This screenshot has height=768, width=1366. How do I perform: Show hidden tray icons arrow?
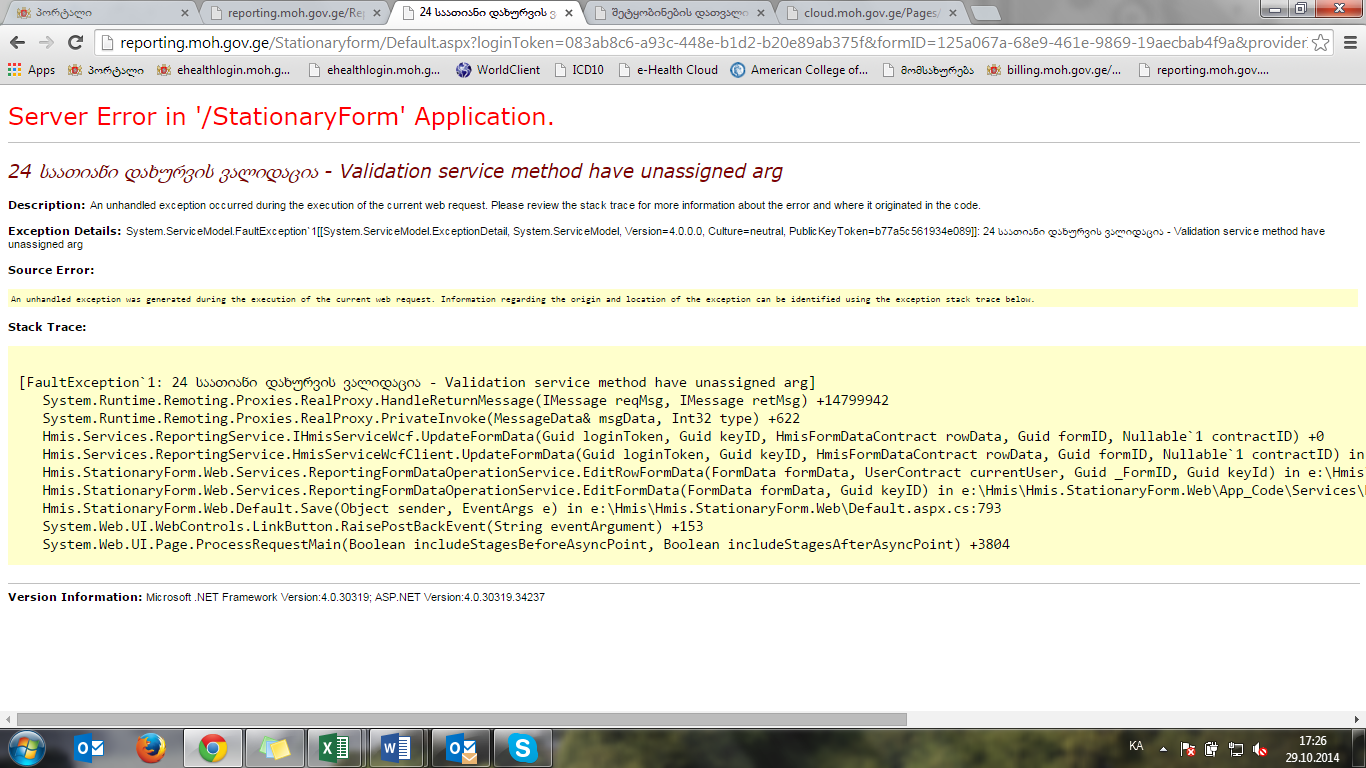pos(1162,748)
